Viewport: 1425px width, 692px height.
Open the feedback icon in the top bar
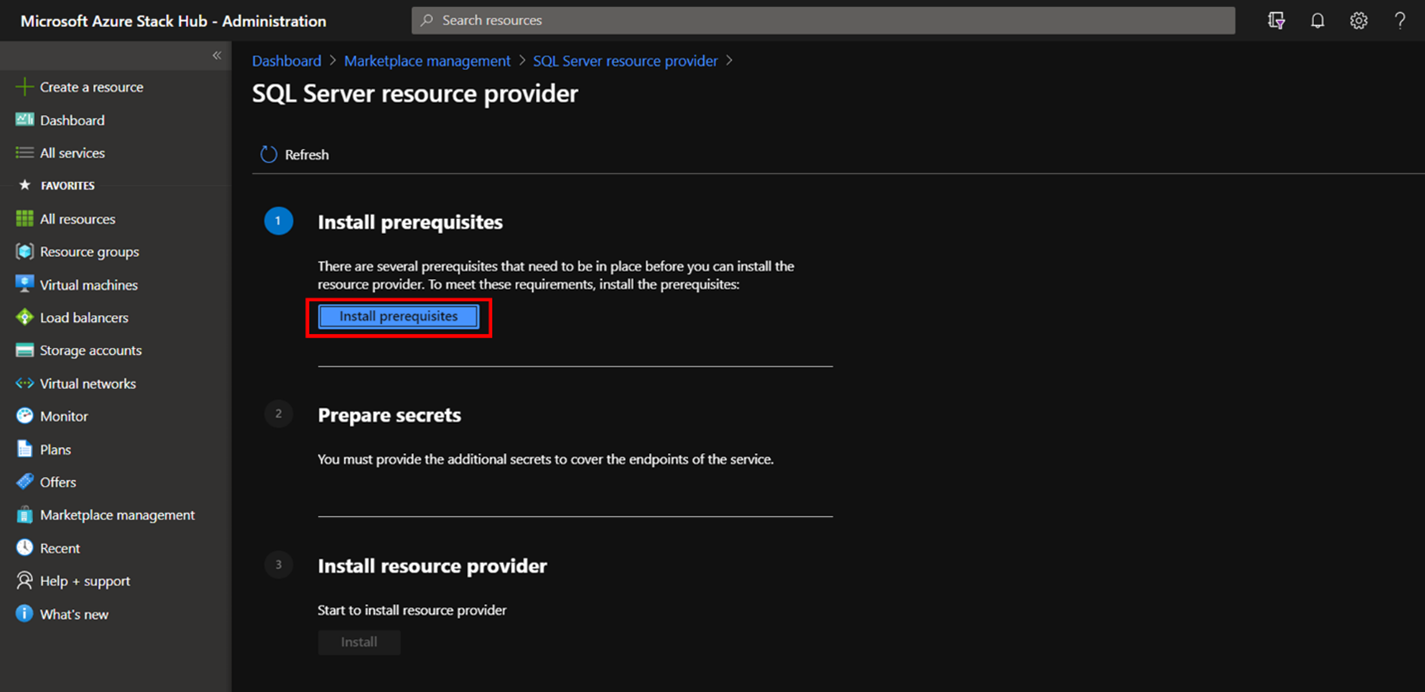point(1276,20)
